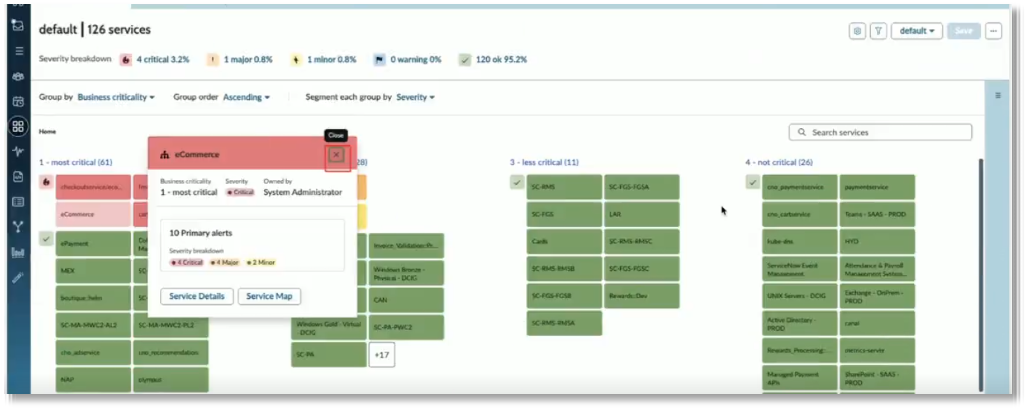Open the bar chart icon in sidebar

[18, 252]
